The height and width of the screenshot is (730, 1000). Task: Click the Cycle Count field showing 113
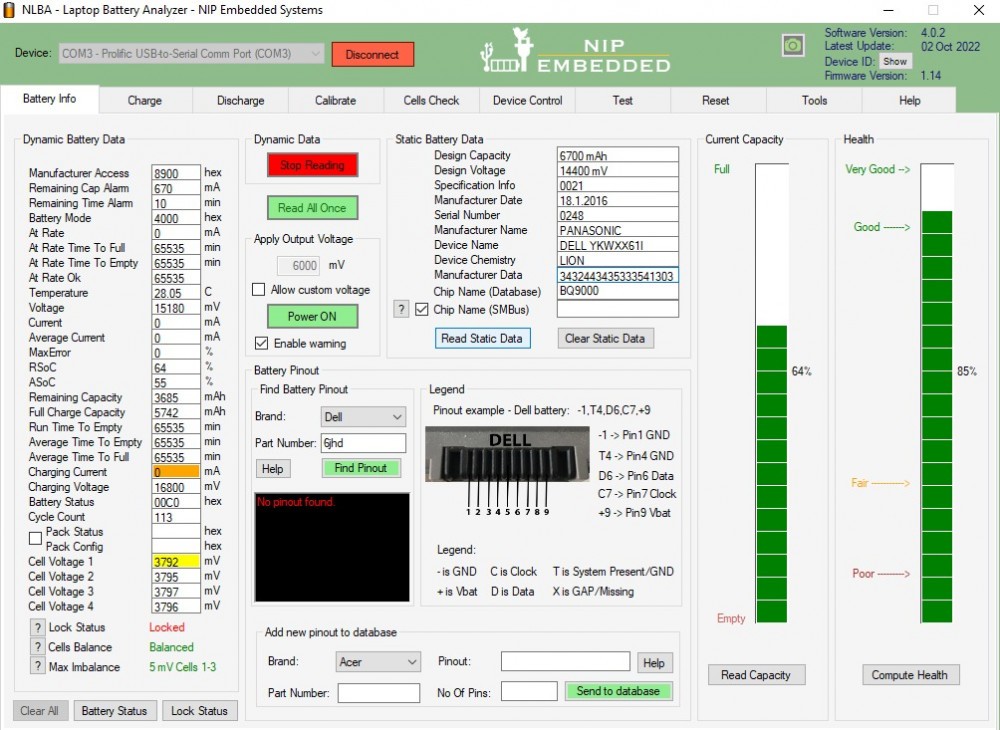click(175, 517)
